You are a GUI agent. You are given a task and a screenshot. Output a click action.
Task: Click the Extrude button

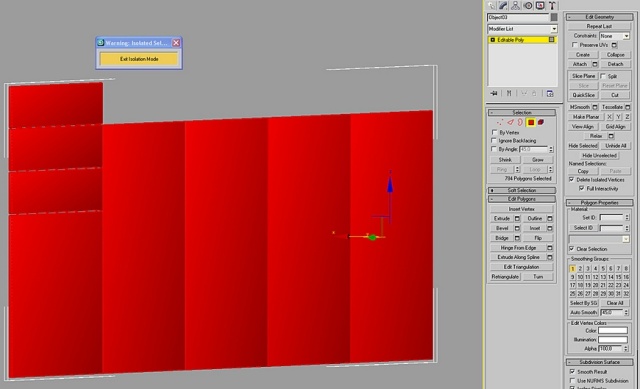coord(502,218)
